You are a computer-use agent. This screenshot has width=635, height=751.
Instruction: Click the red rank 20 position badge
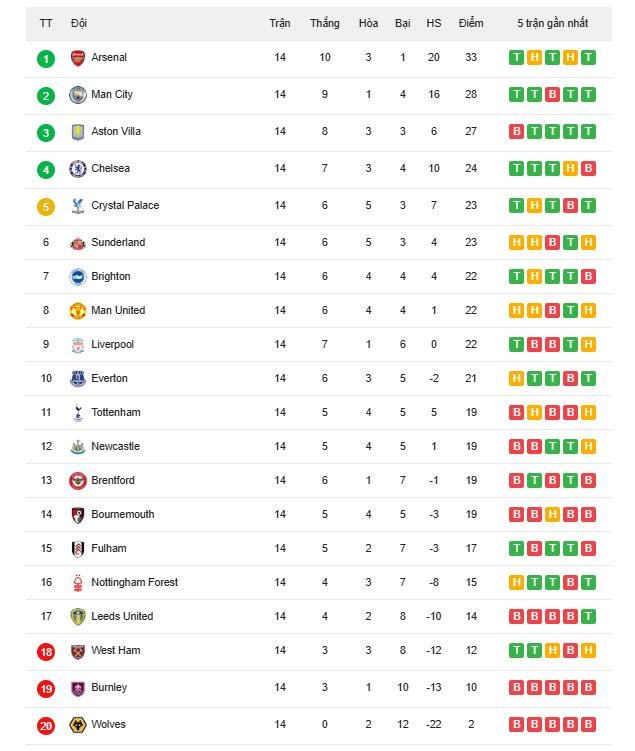46,726
